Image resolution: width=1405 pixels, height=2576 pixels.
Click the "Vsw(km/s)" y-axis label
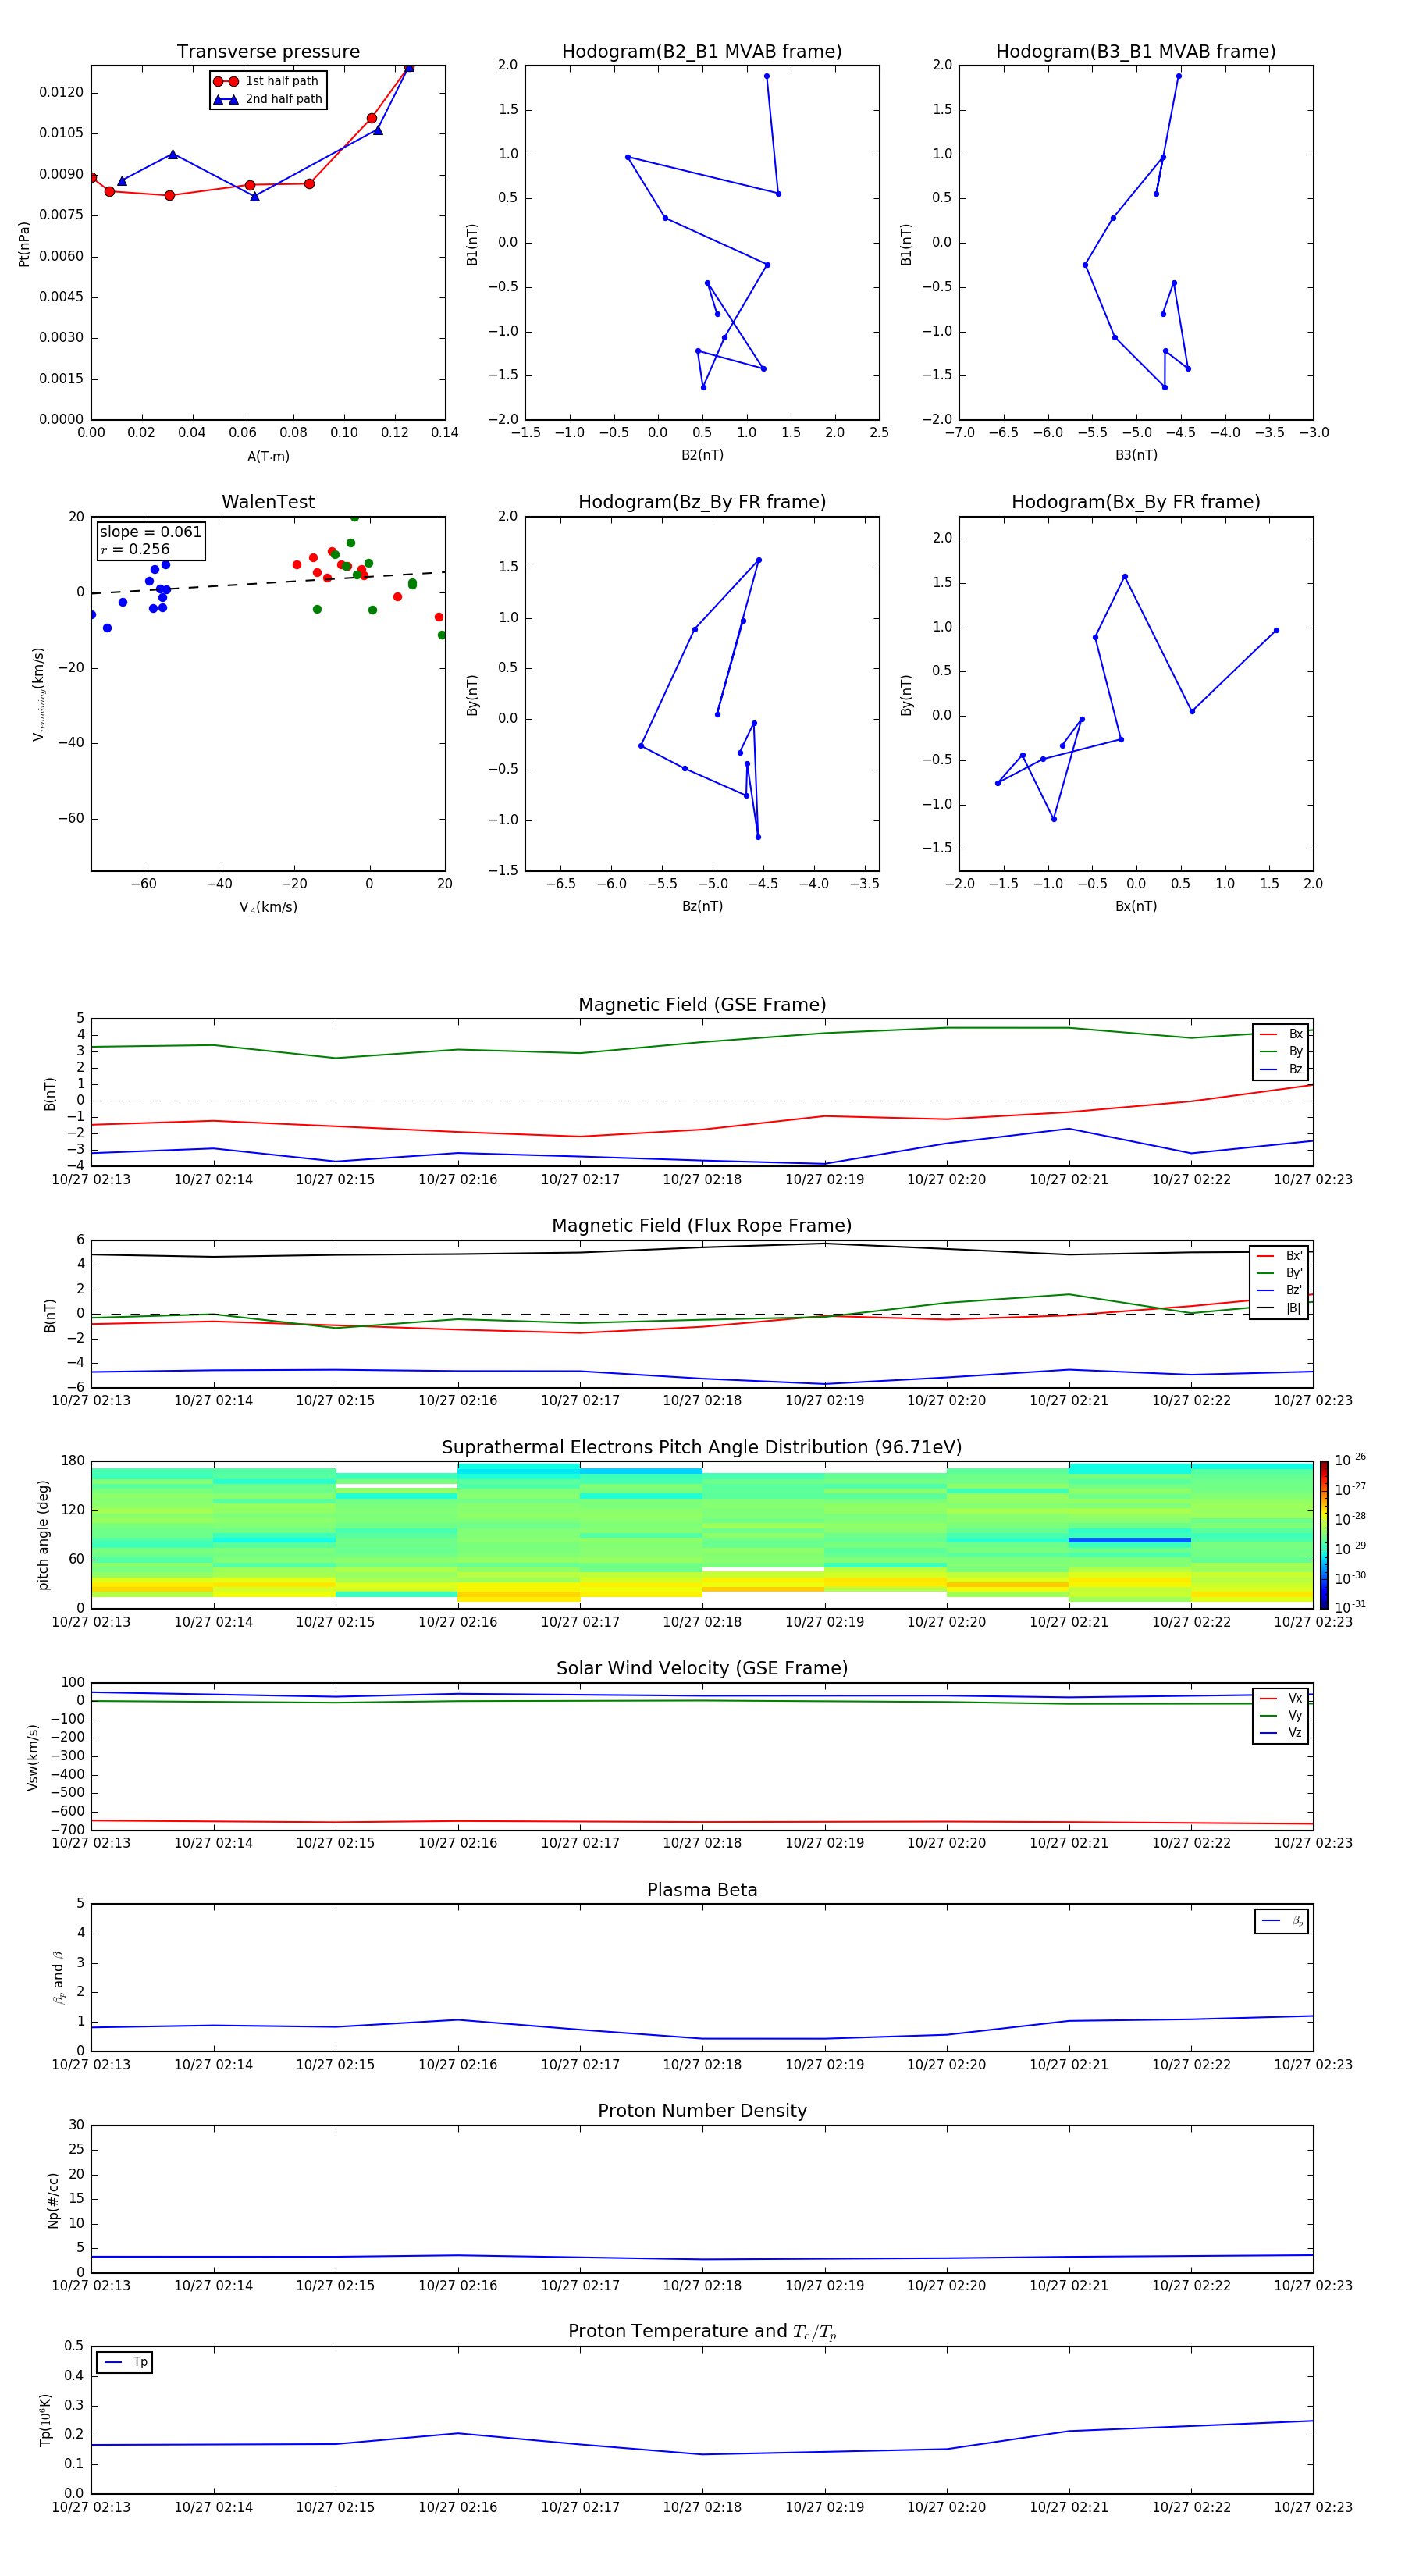(33, 1756)
